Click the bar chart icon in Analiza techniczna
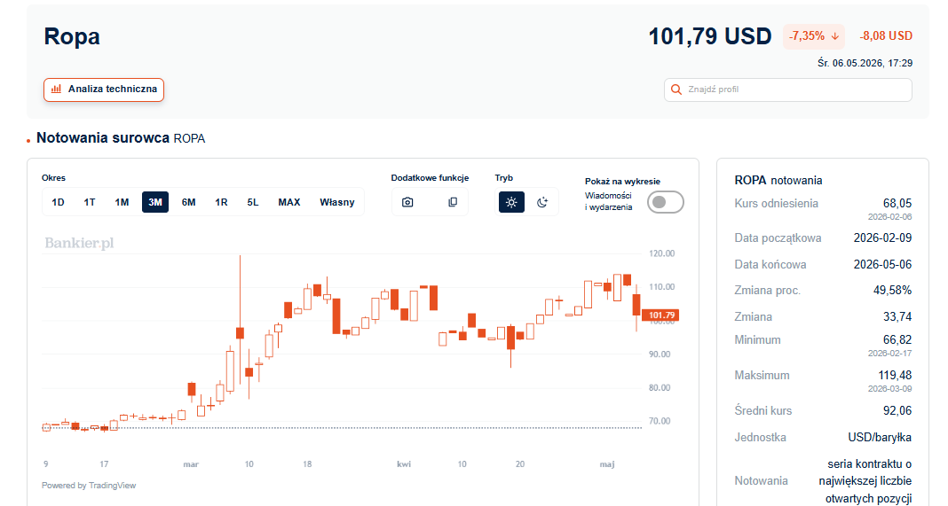Image resolution: width=948 pixels, height=506 pixels. (56, 89)
